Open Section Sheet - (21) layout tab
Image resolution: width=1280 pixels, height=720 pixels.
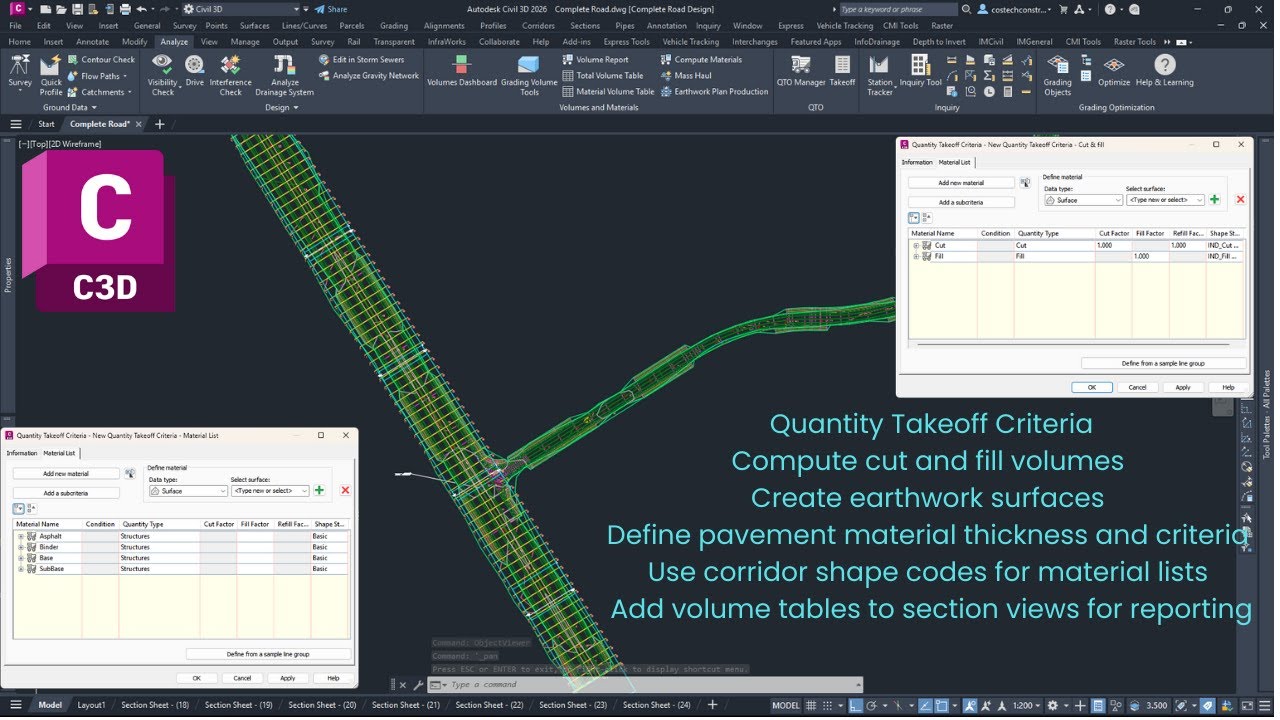click(406, 705)
